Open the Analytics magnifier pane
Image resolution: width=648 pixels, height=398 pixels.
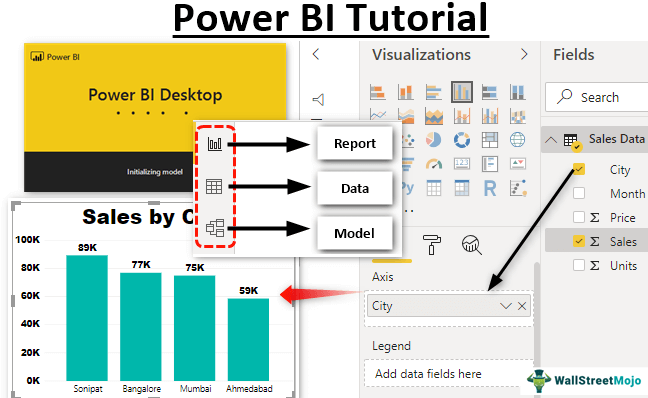472,245
